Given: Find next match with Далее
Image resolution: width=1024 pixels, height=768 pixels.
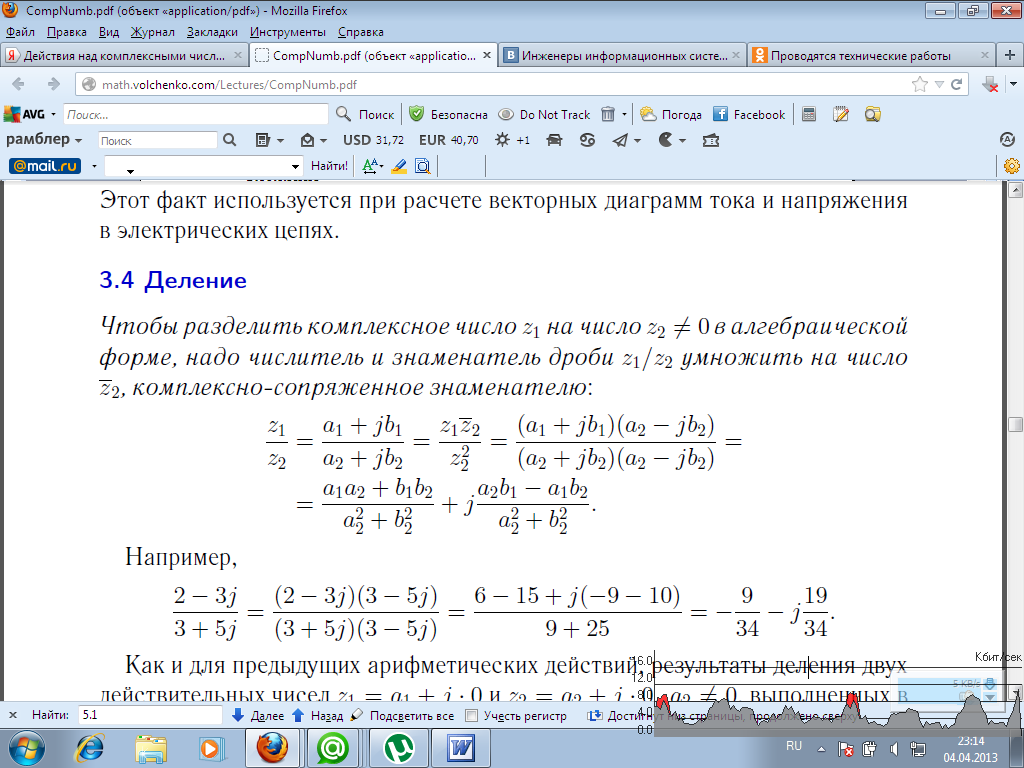Looking at the screenshot, I should tap(259, 715).
